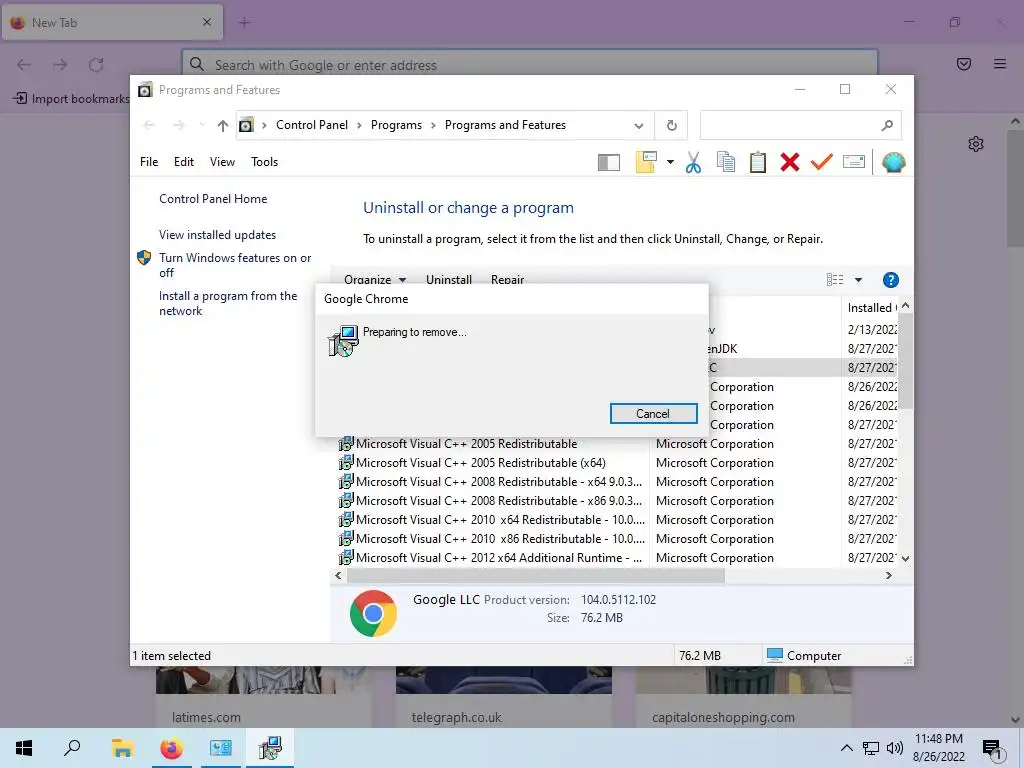The width and height of the screenshot is (1024, 768).
Task: Open Control Panel Home link
Action: (x=213, y=199)
